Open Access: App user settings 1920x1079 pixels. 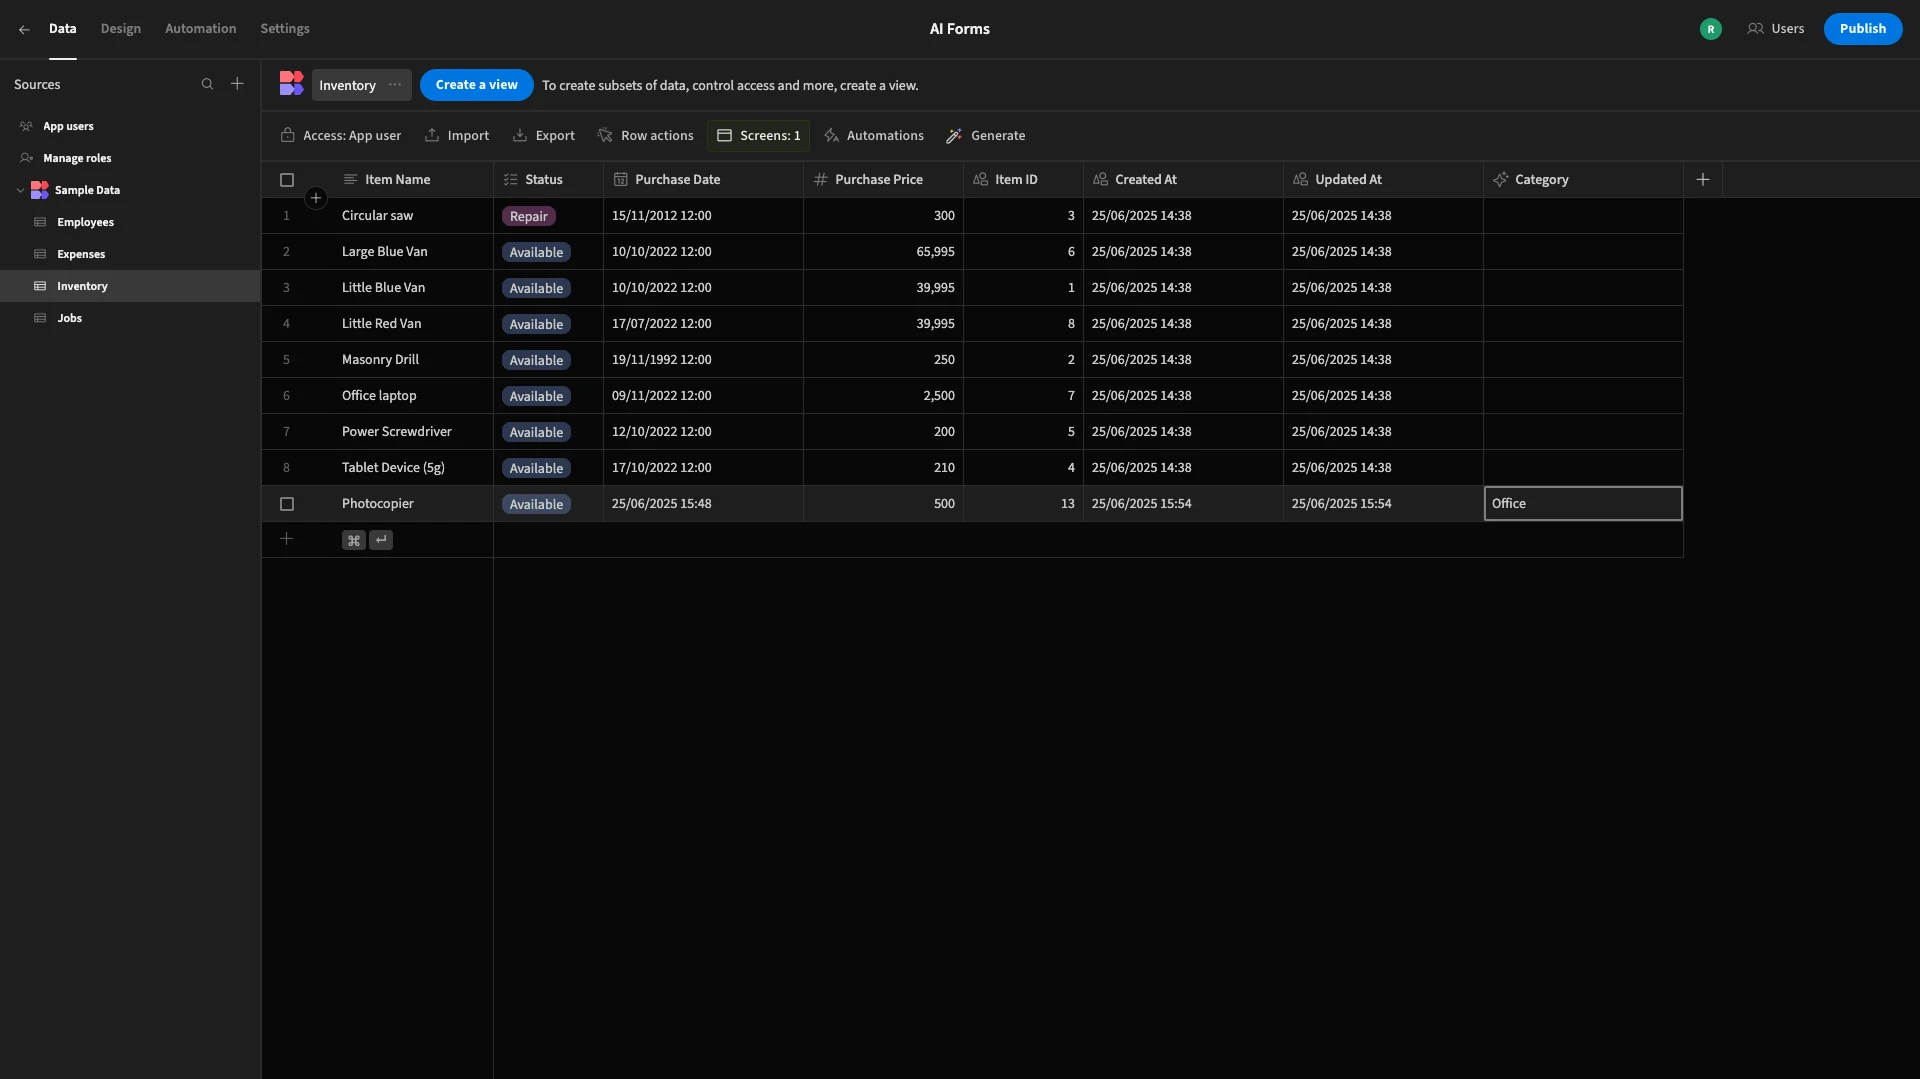pyautogui.click(x=340, y=135)
